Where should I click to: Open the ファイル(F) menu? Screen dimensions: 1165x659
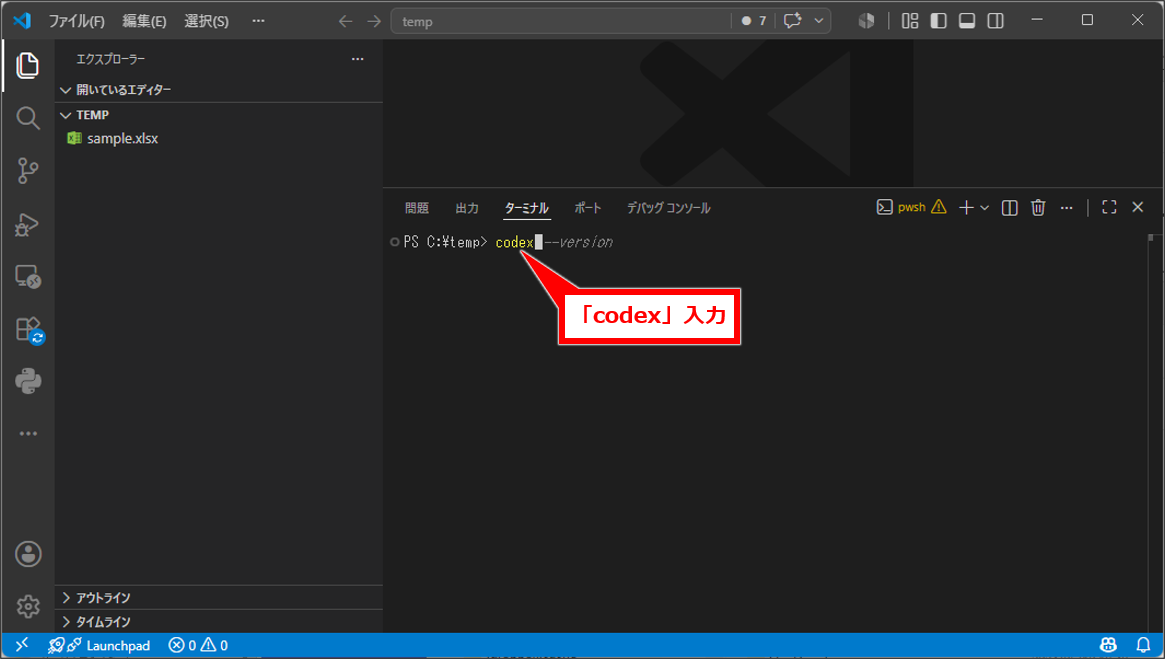tap(77, 21)
